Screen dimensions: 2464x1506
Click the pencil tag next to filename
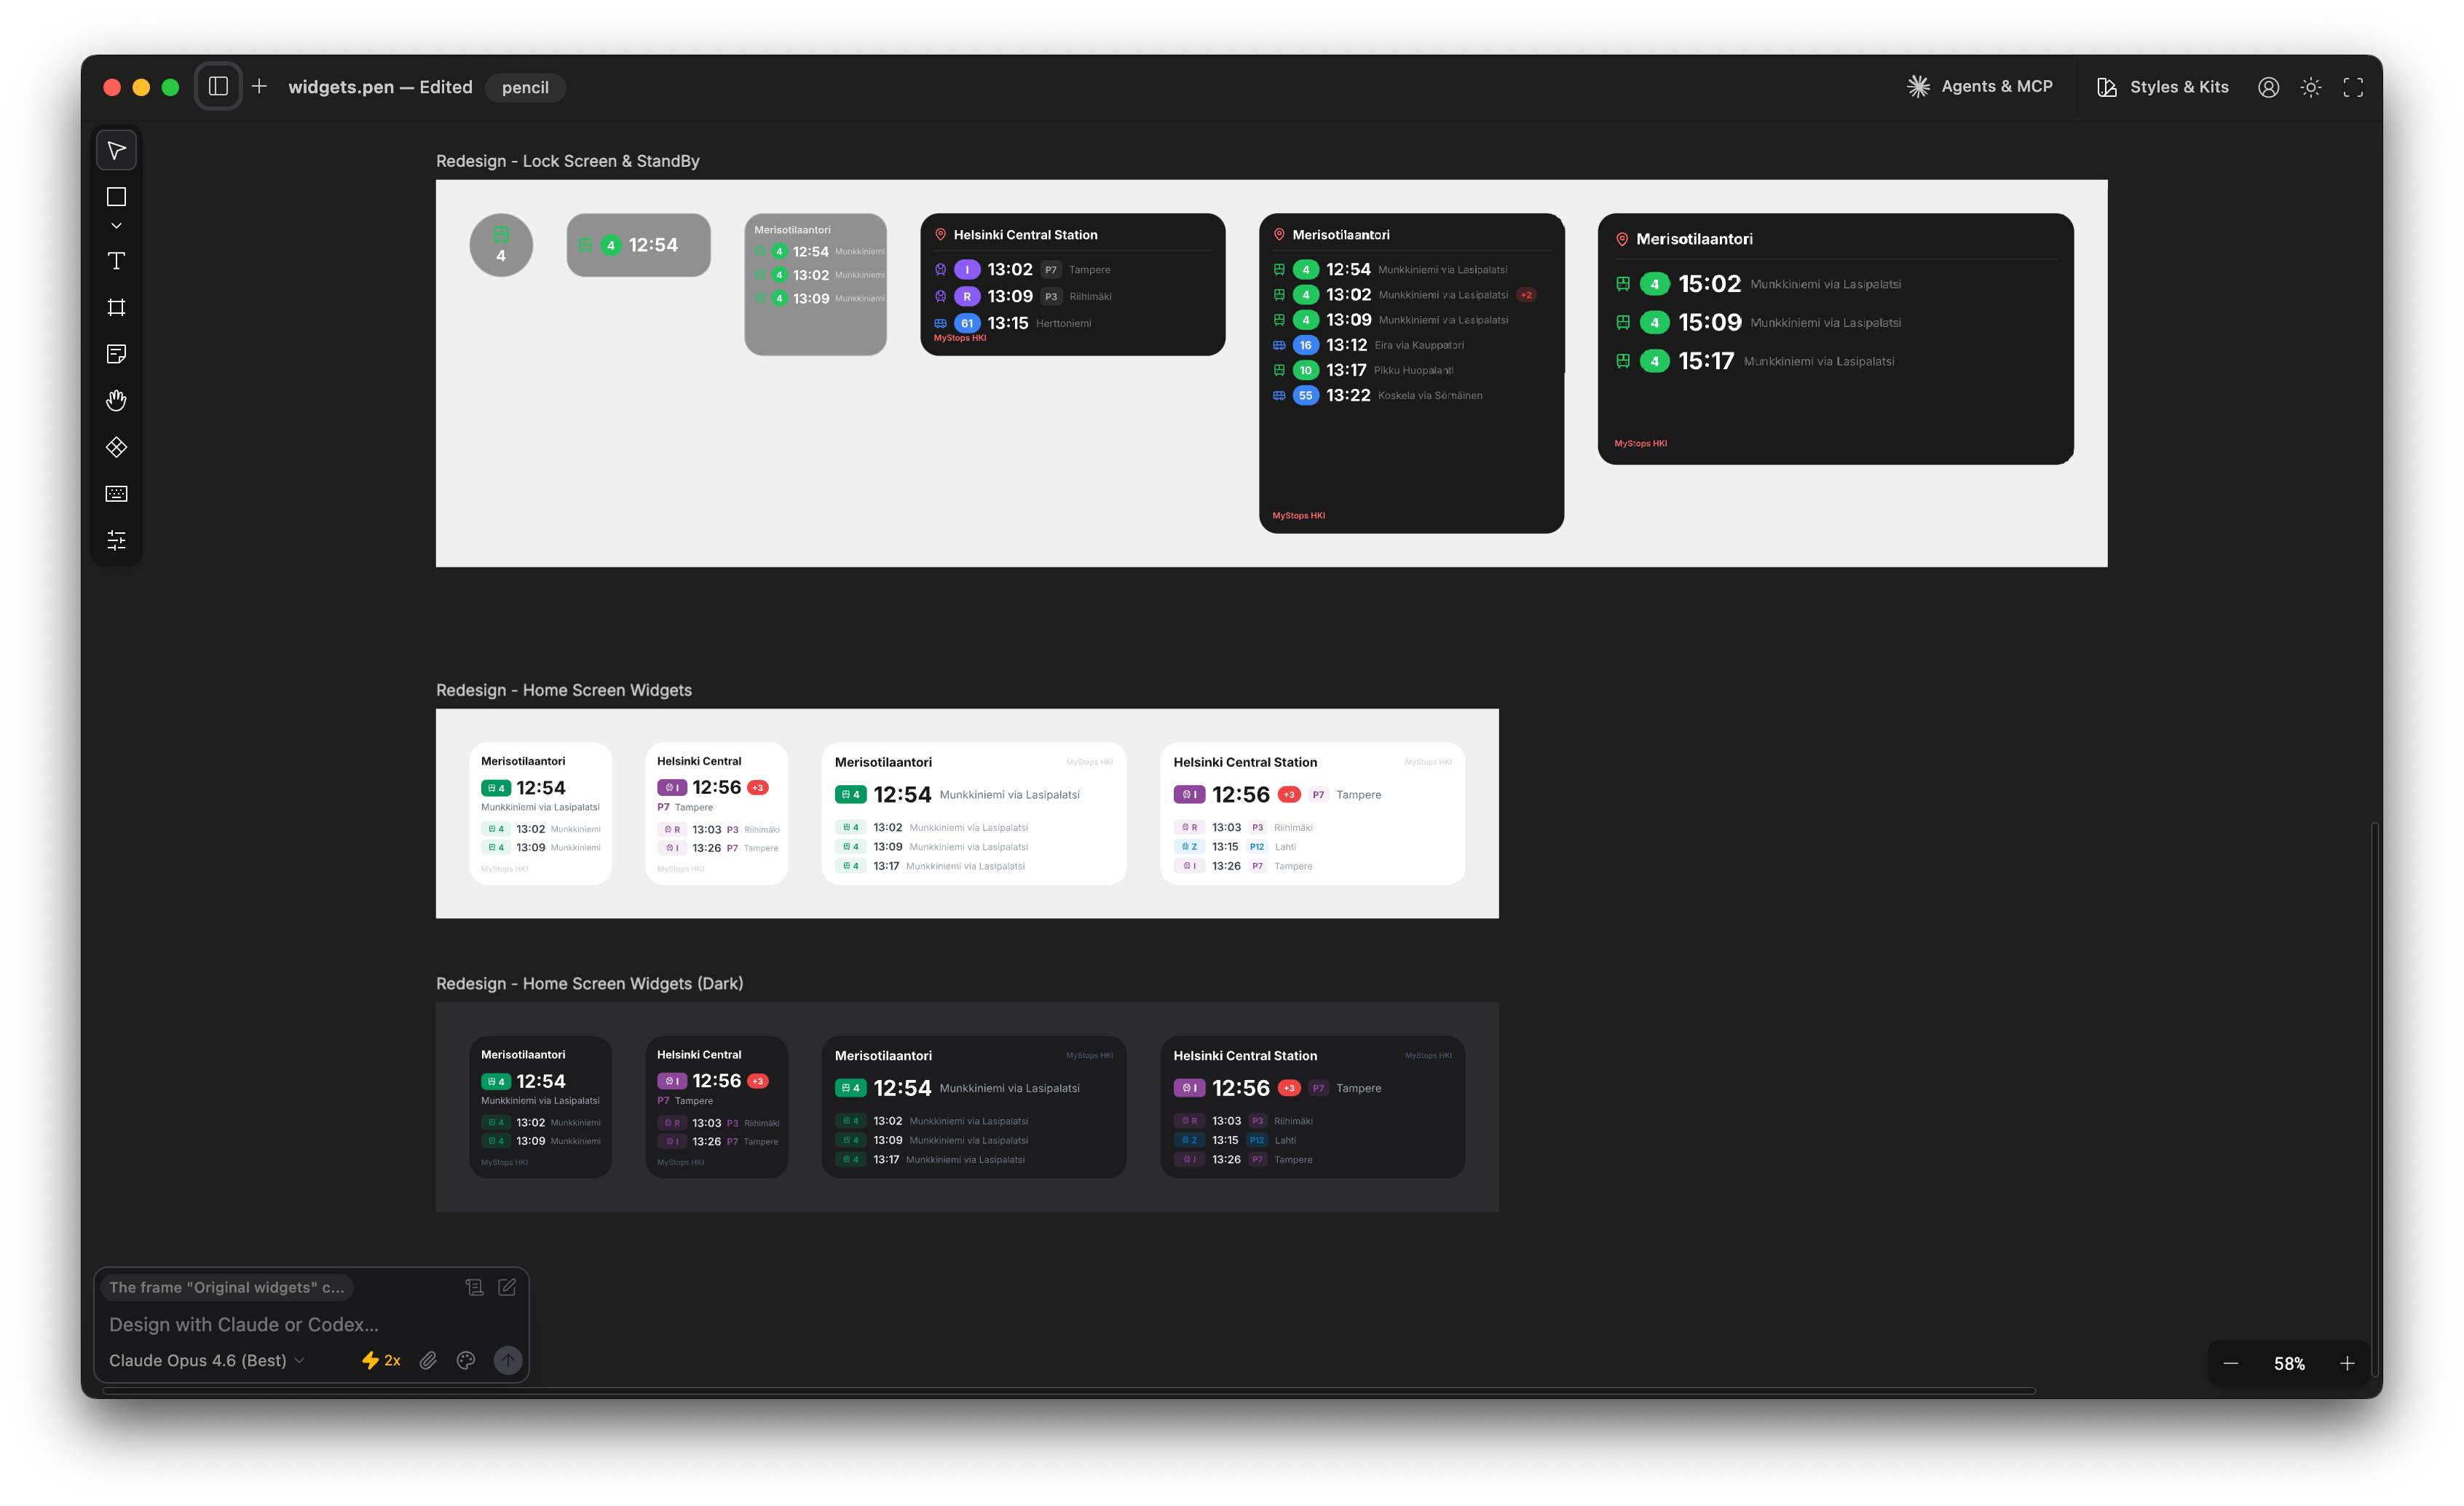[525, 87]
